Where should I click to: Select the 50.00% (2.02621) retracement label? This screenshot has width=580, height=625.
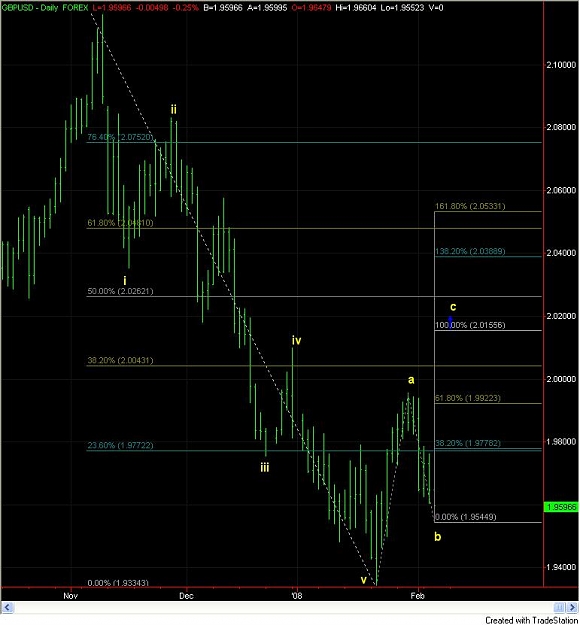(x=120, y=291)
